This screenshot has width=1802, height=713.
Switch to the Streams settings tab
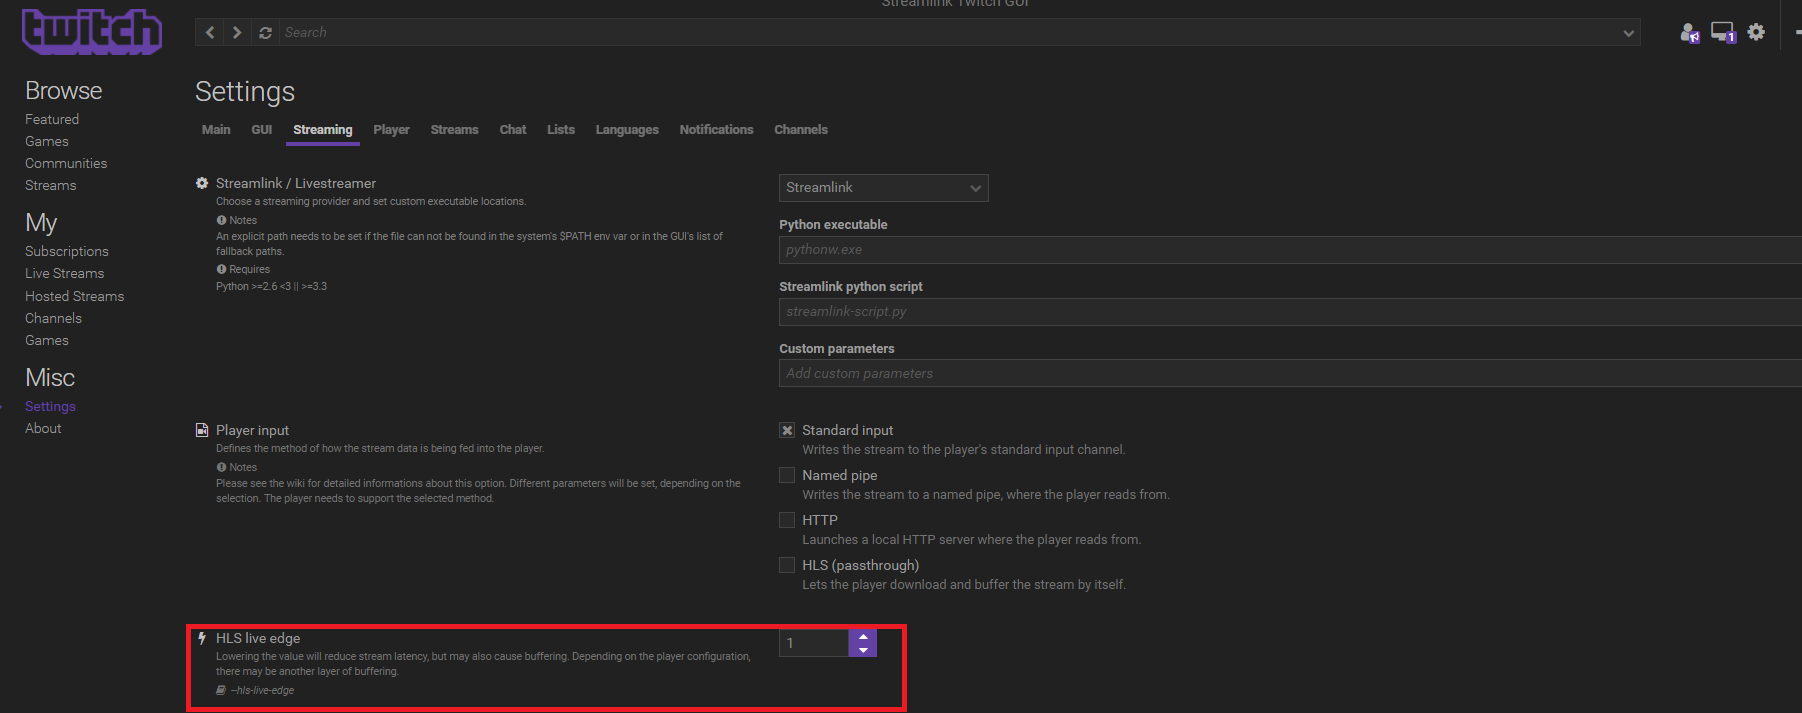(x=455, y=130)
